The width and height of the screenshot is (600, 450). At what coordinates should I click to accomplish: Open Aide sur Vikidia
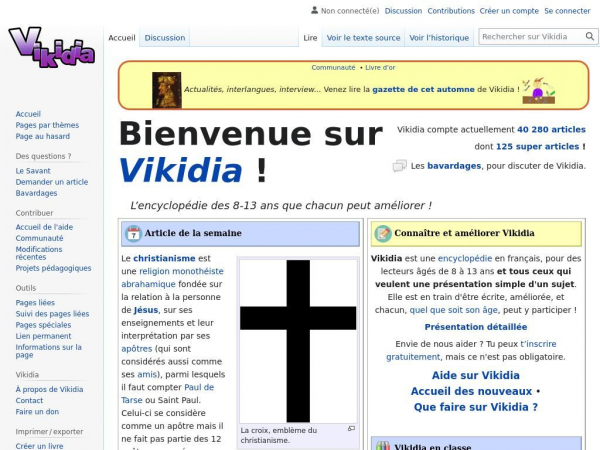pyautogui.click(x=476, y=375)
